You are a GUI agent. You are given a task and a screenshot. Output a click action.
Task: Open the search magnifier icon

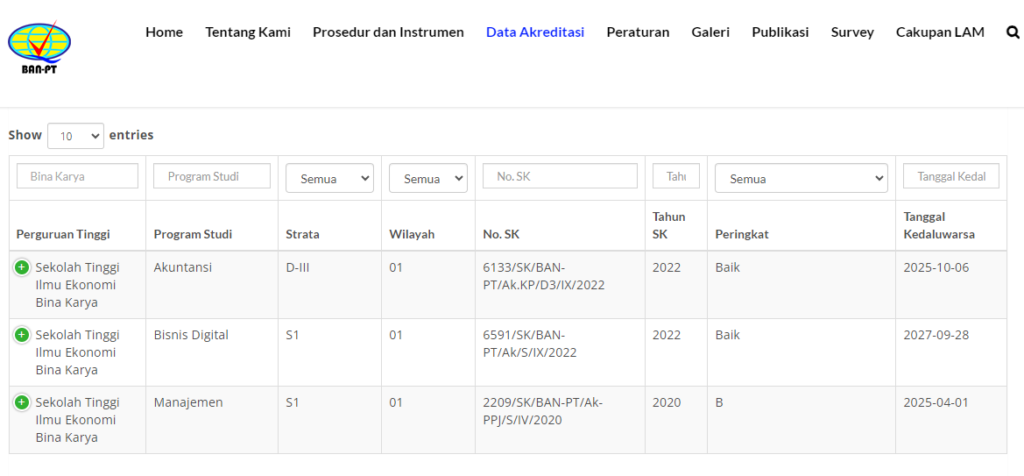point(1013,32)
